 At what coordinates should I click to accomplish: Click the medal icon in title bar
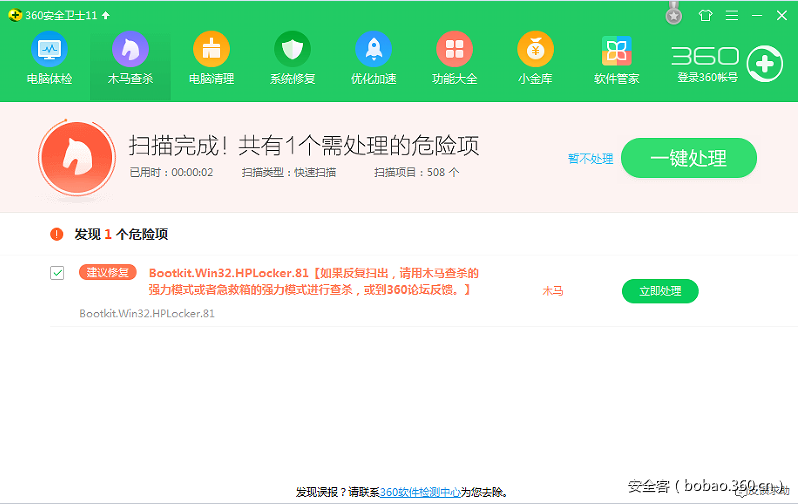coord(674,15)
